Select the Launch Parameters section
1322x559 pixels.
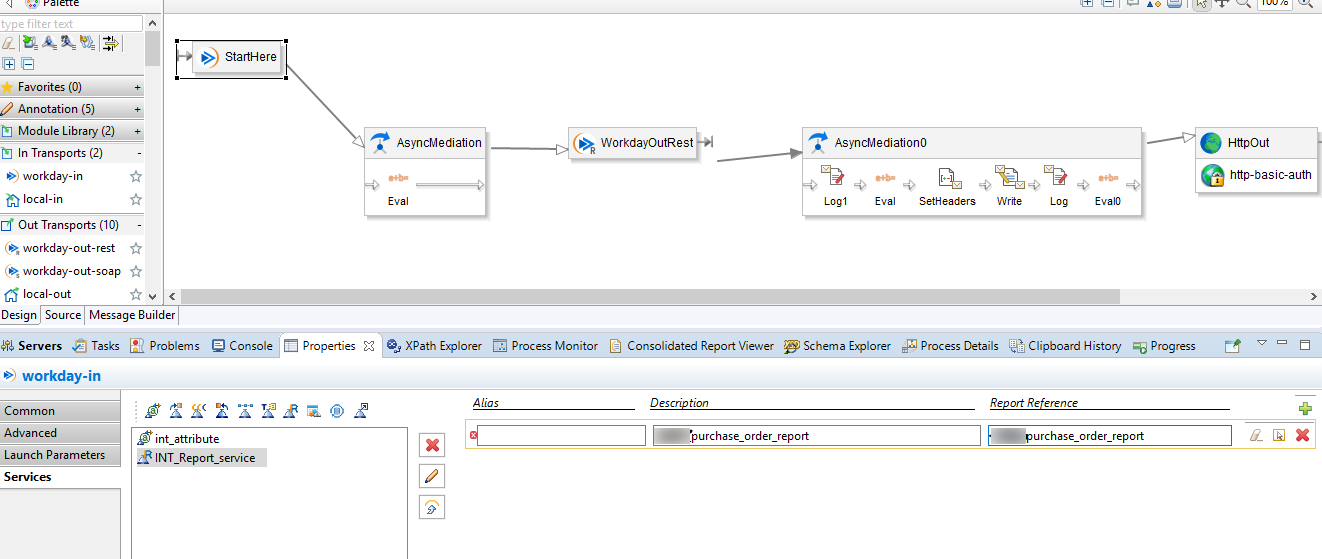click(x=60, y=455)
